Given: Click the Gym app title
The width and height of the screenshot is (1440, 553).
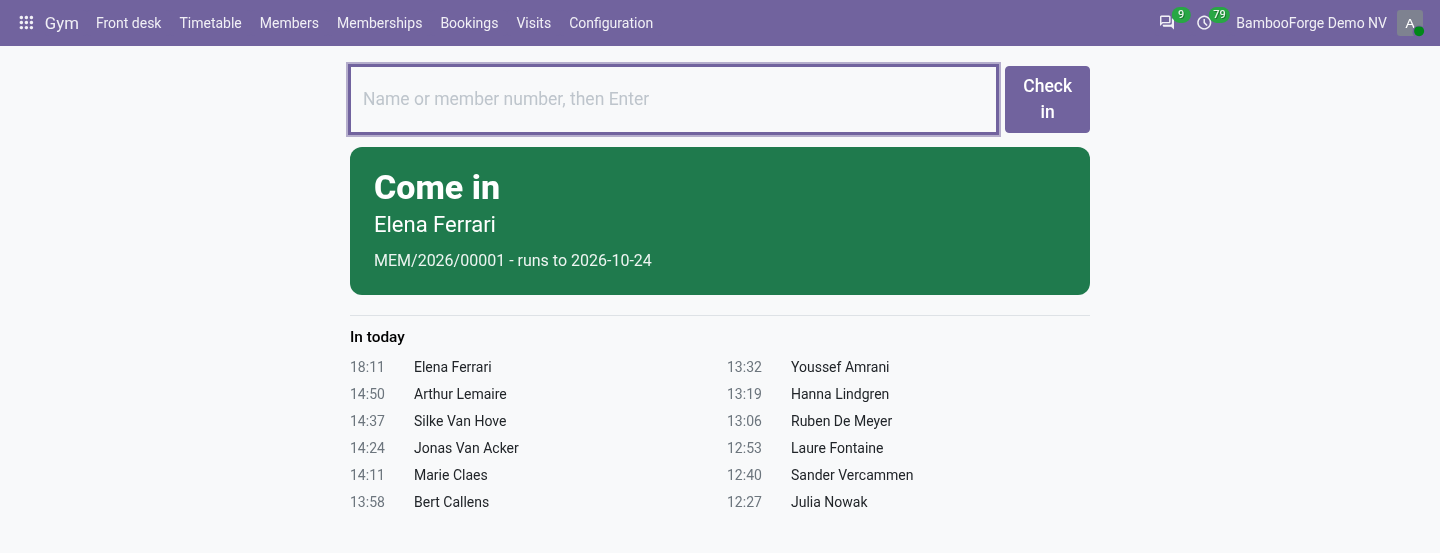Looking at the screenshot, I should click(x=62, y=23).
